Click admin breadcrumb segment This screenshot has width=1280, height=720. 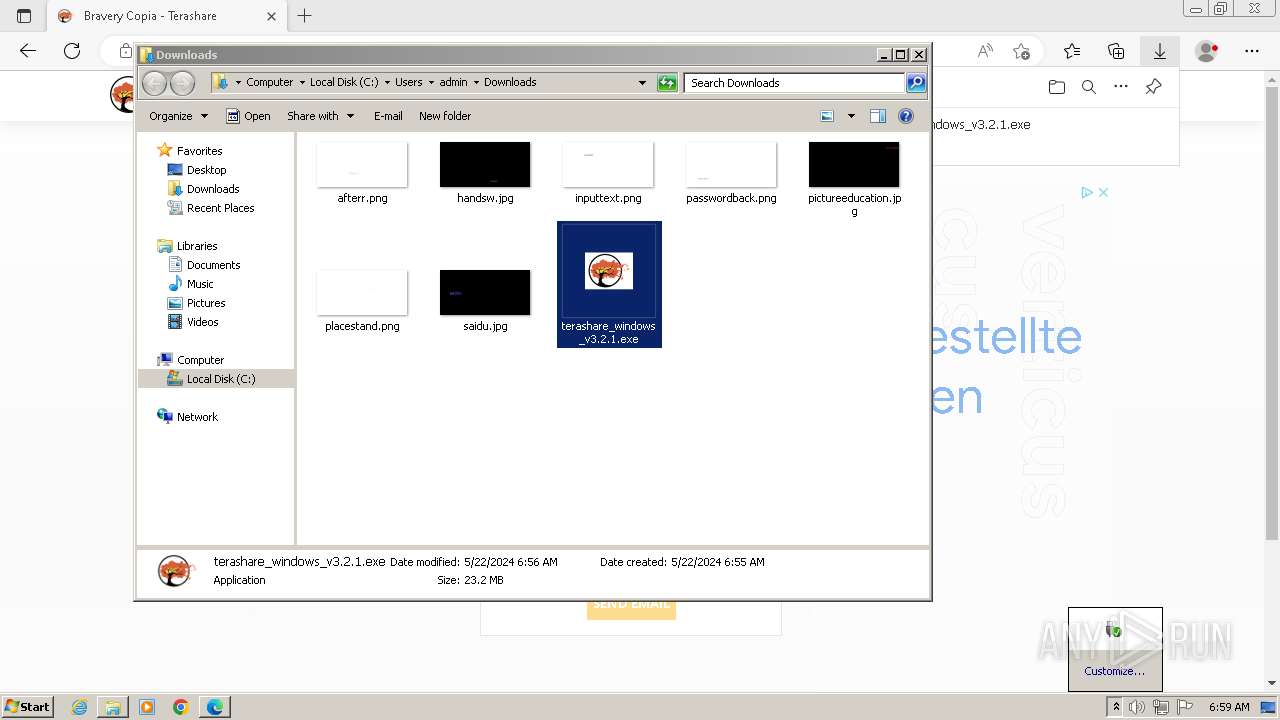tap(453, 83)
